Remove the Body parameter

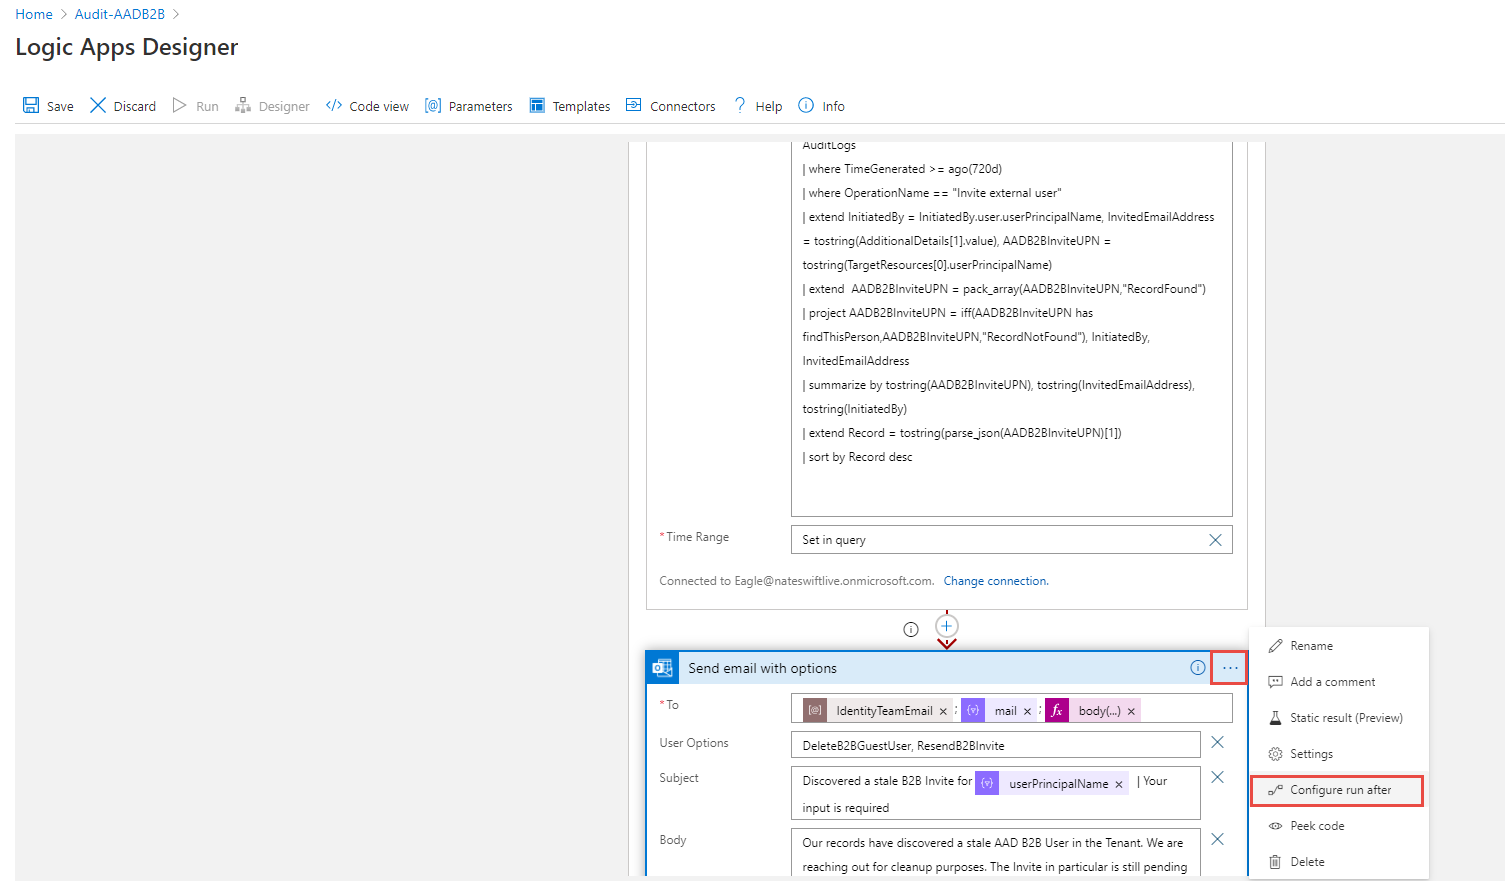[x=1217, y=839]
